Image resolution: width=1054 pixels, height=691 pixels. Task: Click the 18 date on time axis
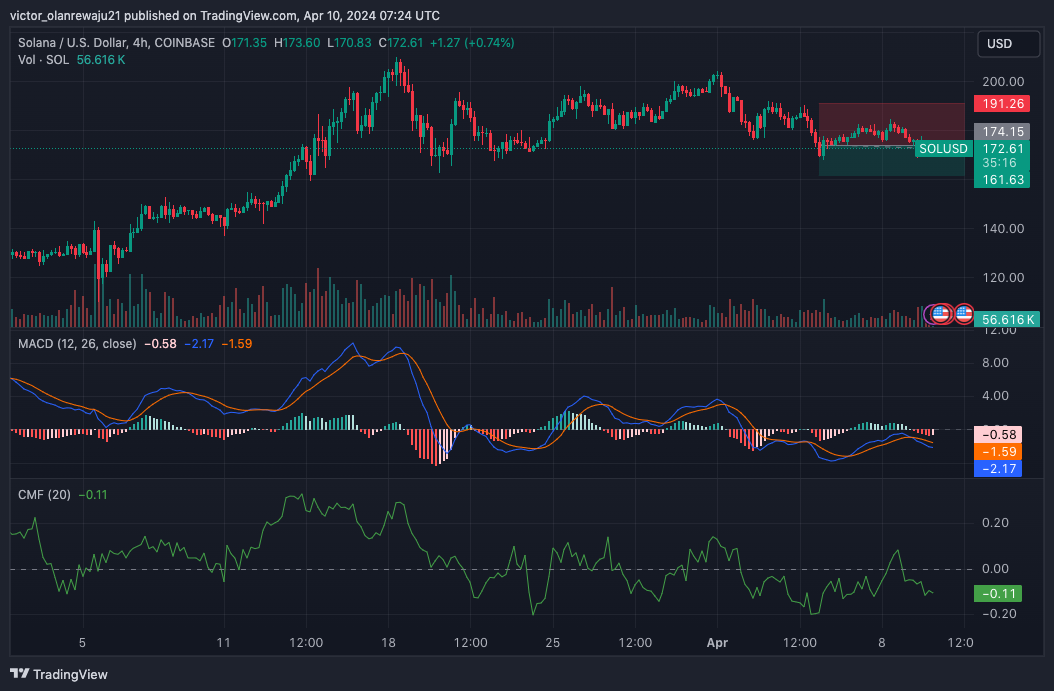pos(388,643)
